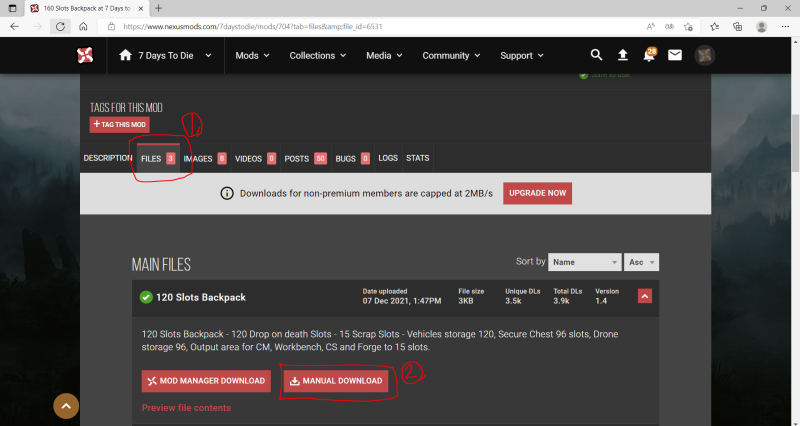Click the Unique DLs 3.5k value

click(x=513, y=301)
